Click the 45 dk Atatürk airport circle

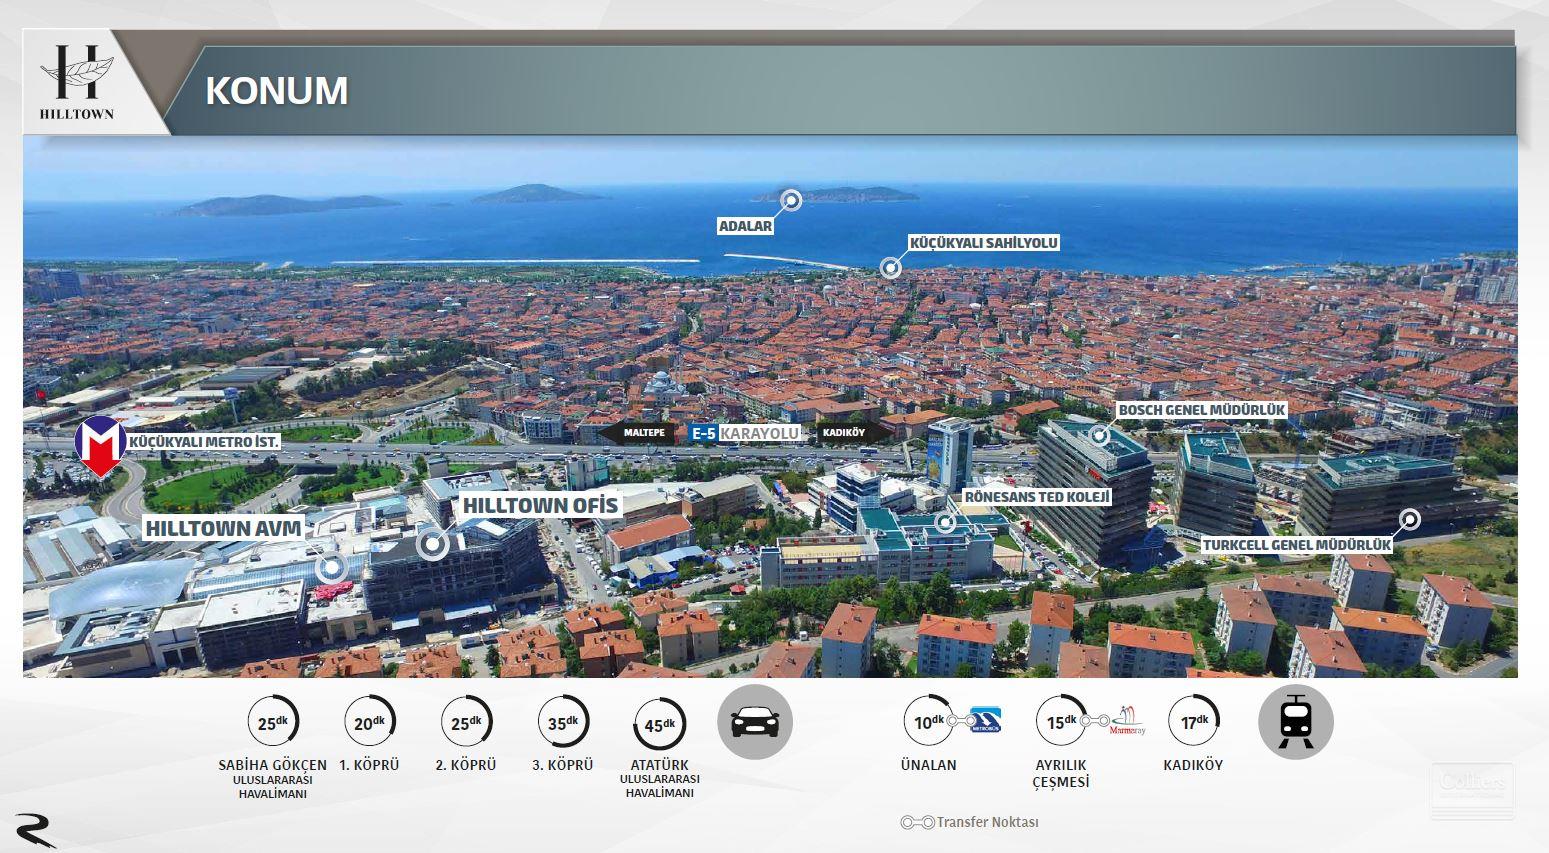(659, 724)
